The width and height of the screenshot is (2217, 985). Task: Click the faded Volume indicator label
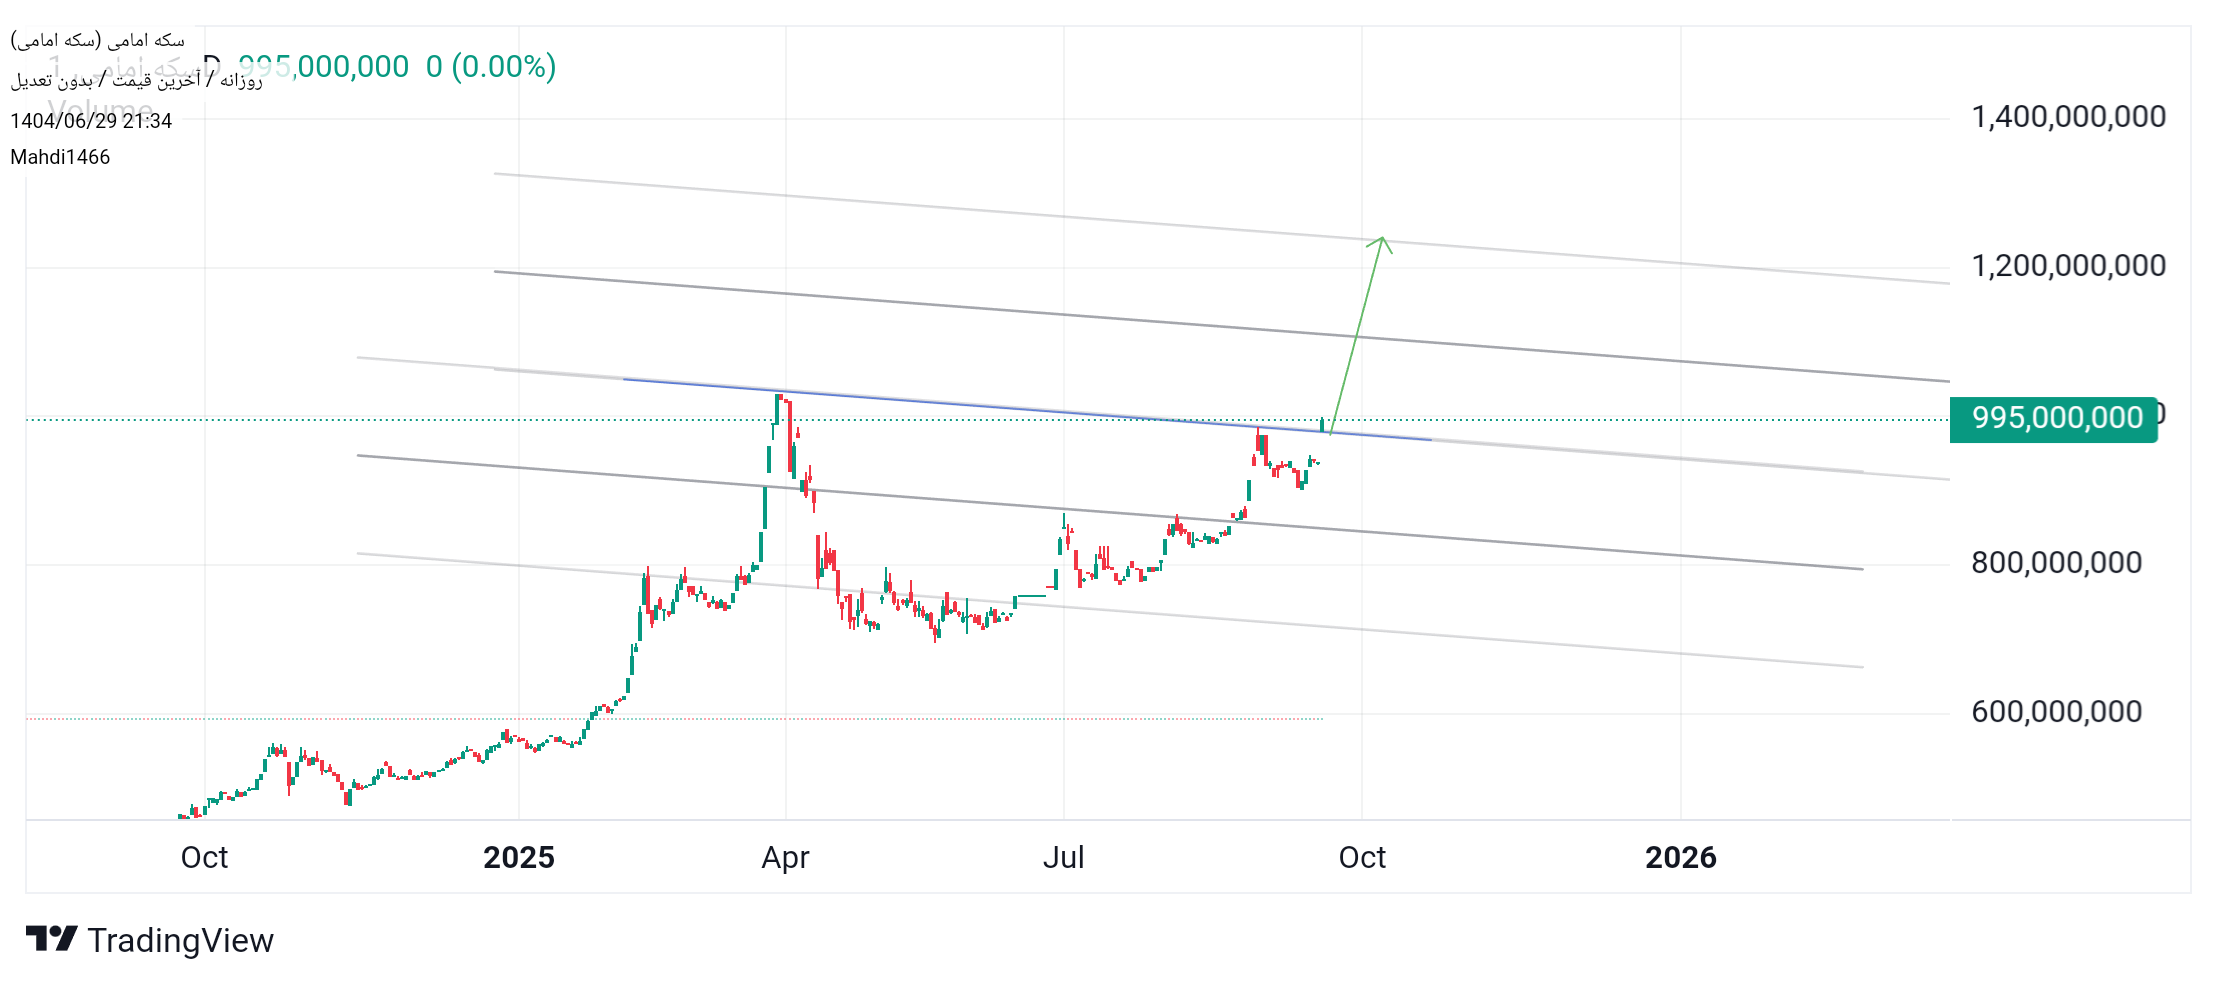pos(100,108)
